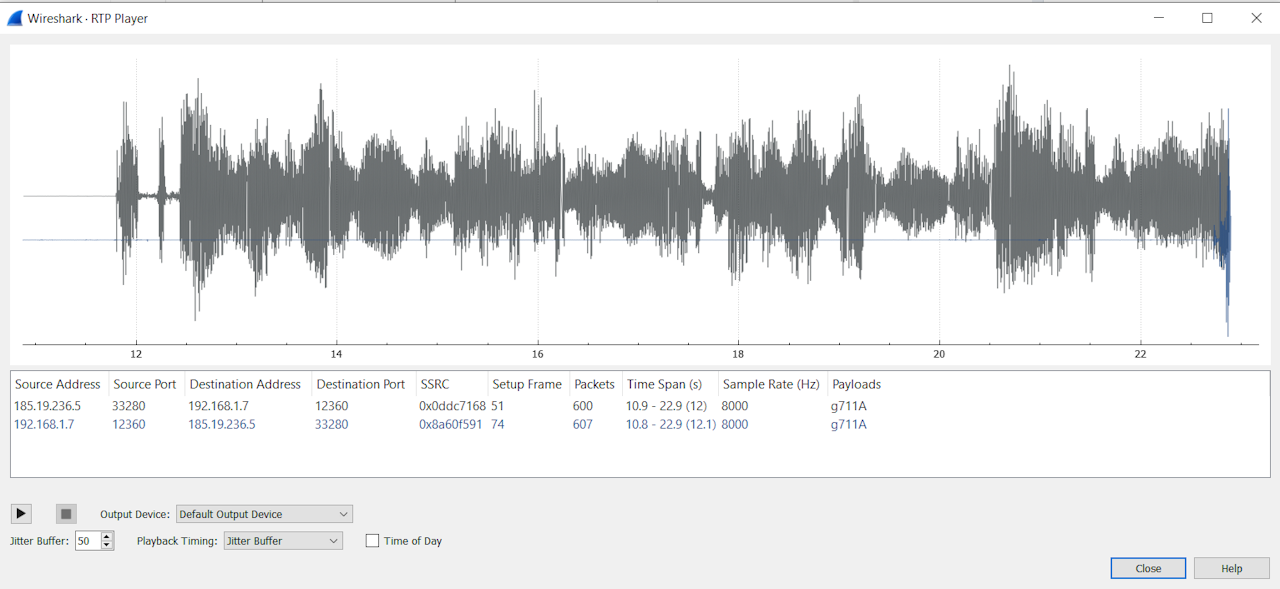Select the stream from source 185.19.236.5

[48, 406]
